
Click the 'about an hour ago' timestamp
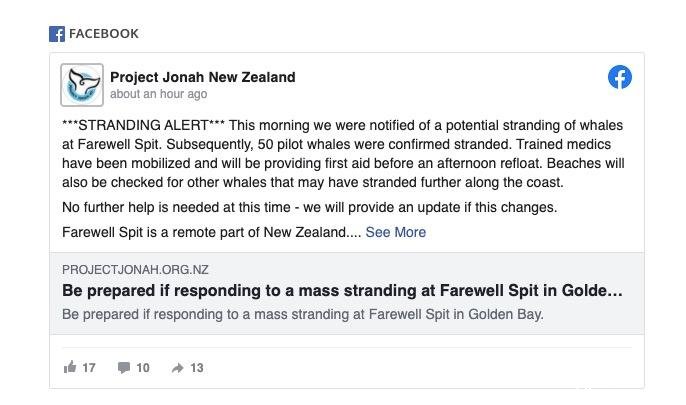click(158, 94)
